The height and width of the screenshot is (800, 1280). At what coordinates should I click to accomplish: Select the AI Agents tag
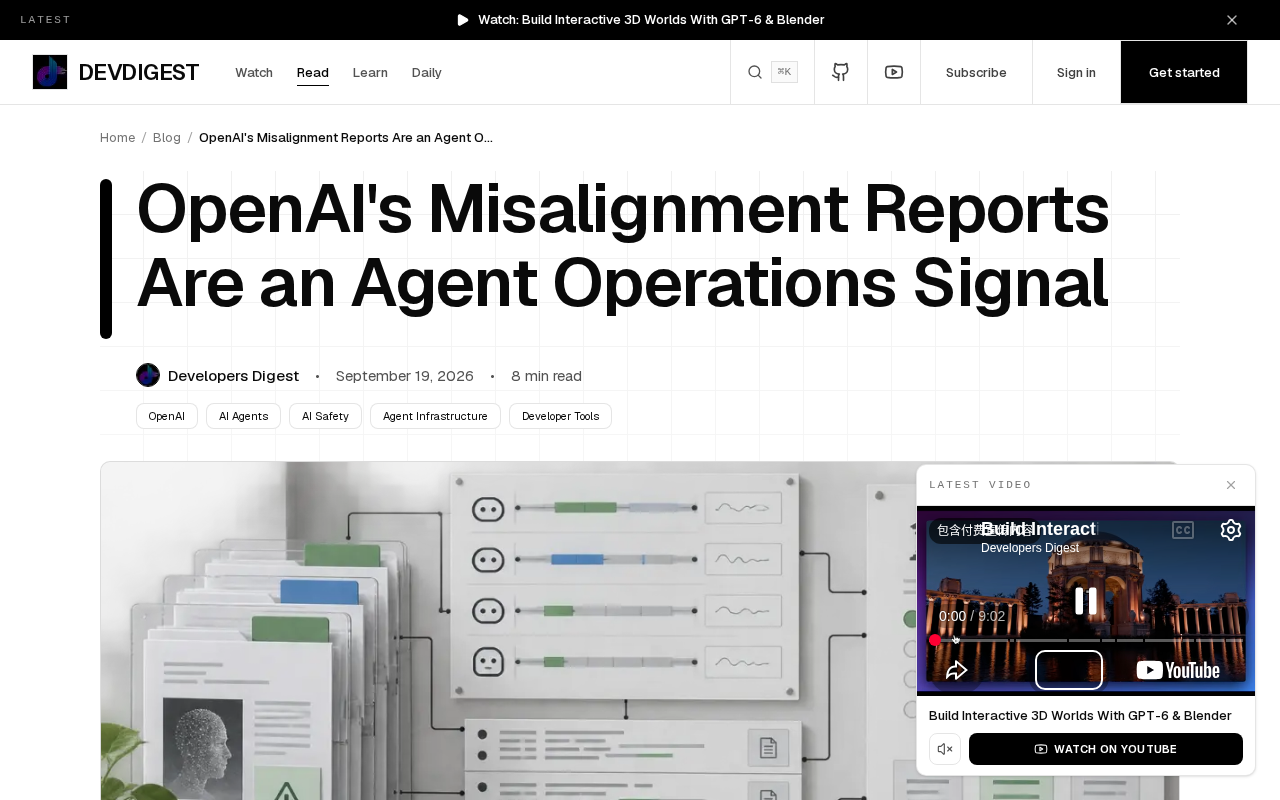point(243,416)
